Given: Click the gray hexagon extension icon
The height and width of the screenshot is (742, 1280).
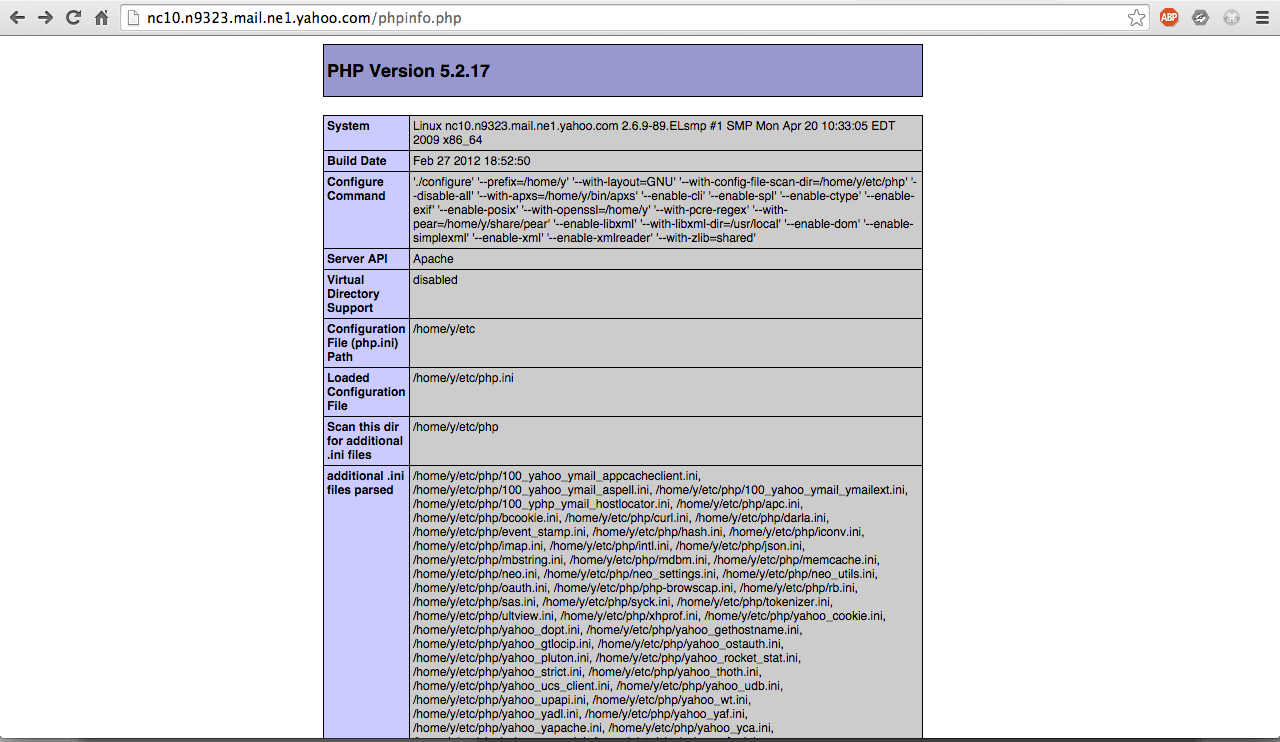Looking at the screenshot, I should [1201, 17].
